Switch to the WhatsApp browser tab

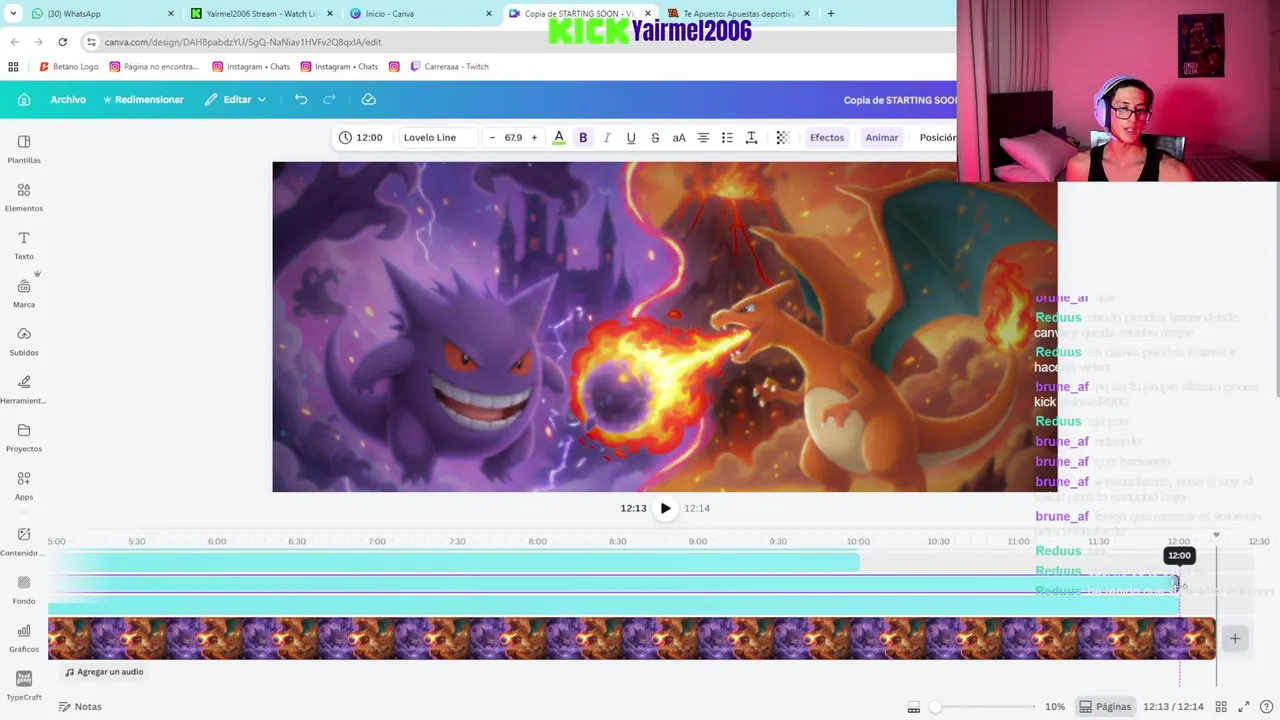coord(100,14)
